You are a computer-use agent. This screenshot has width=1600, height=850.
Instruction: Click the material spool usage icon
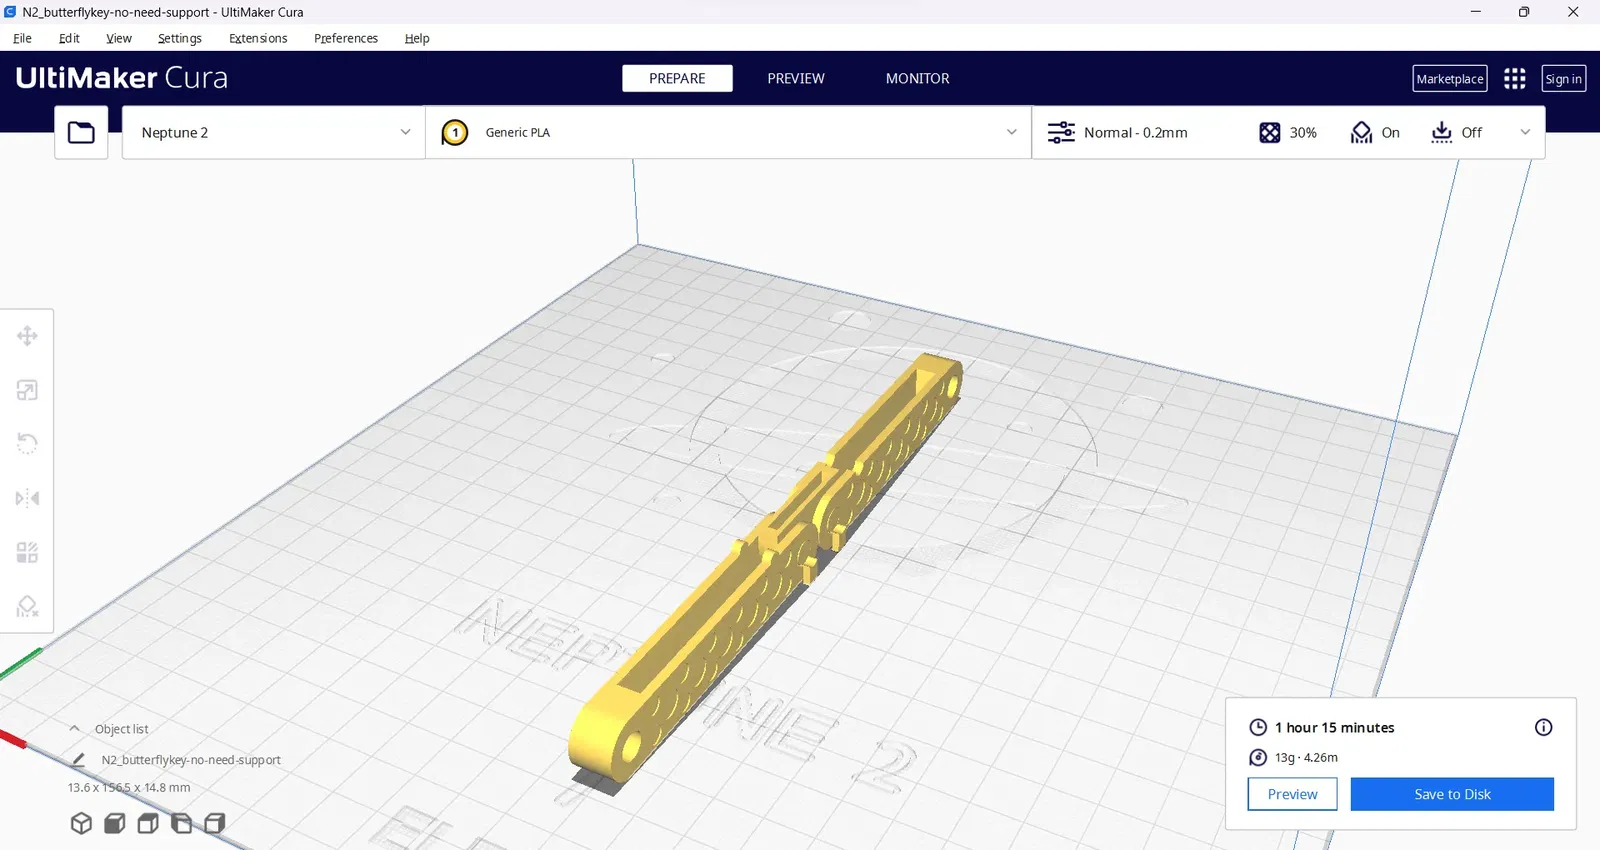click(1258, 757)
